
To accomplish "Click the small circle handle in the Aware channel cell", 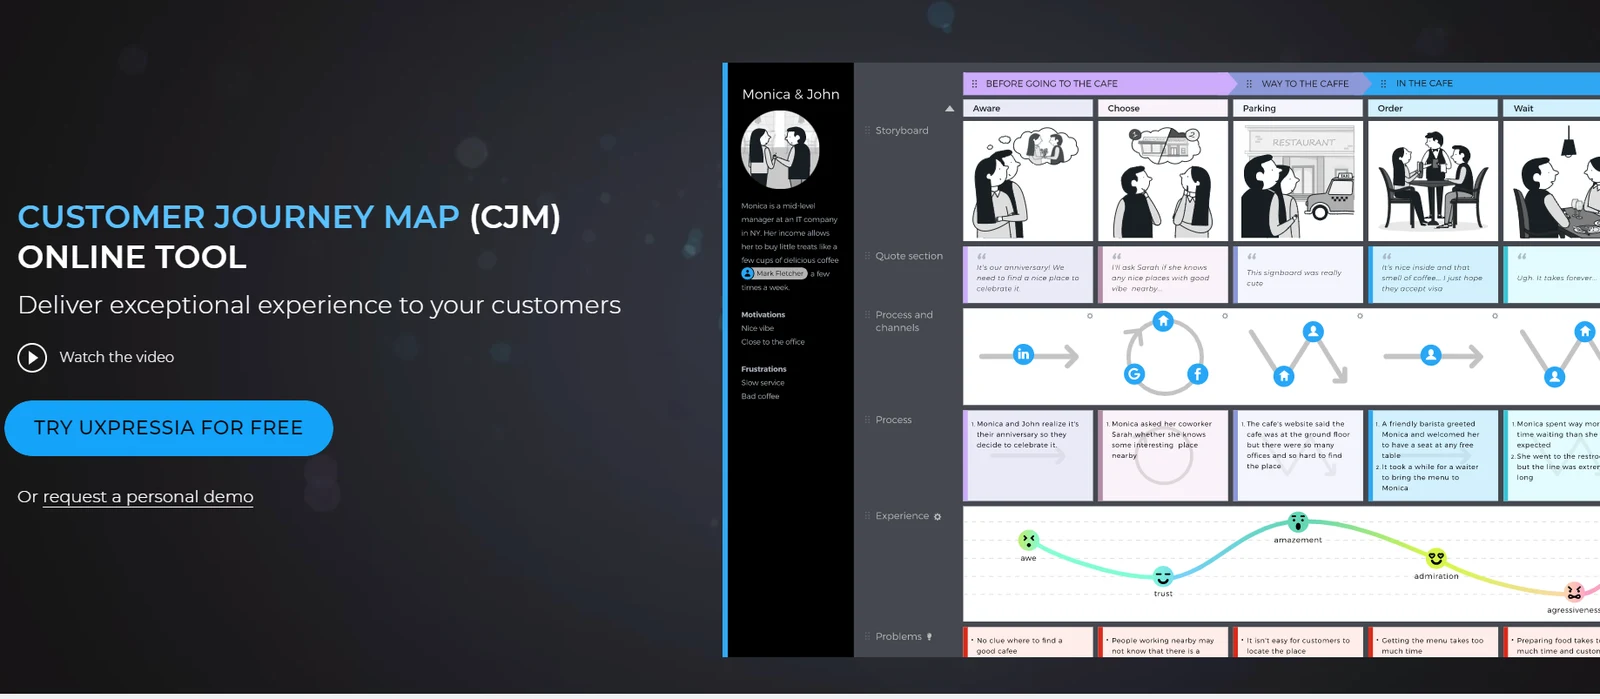I will 1090,316.
